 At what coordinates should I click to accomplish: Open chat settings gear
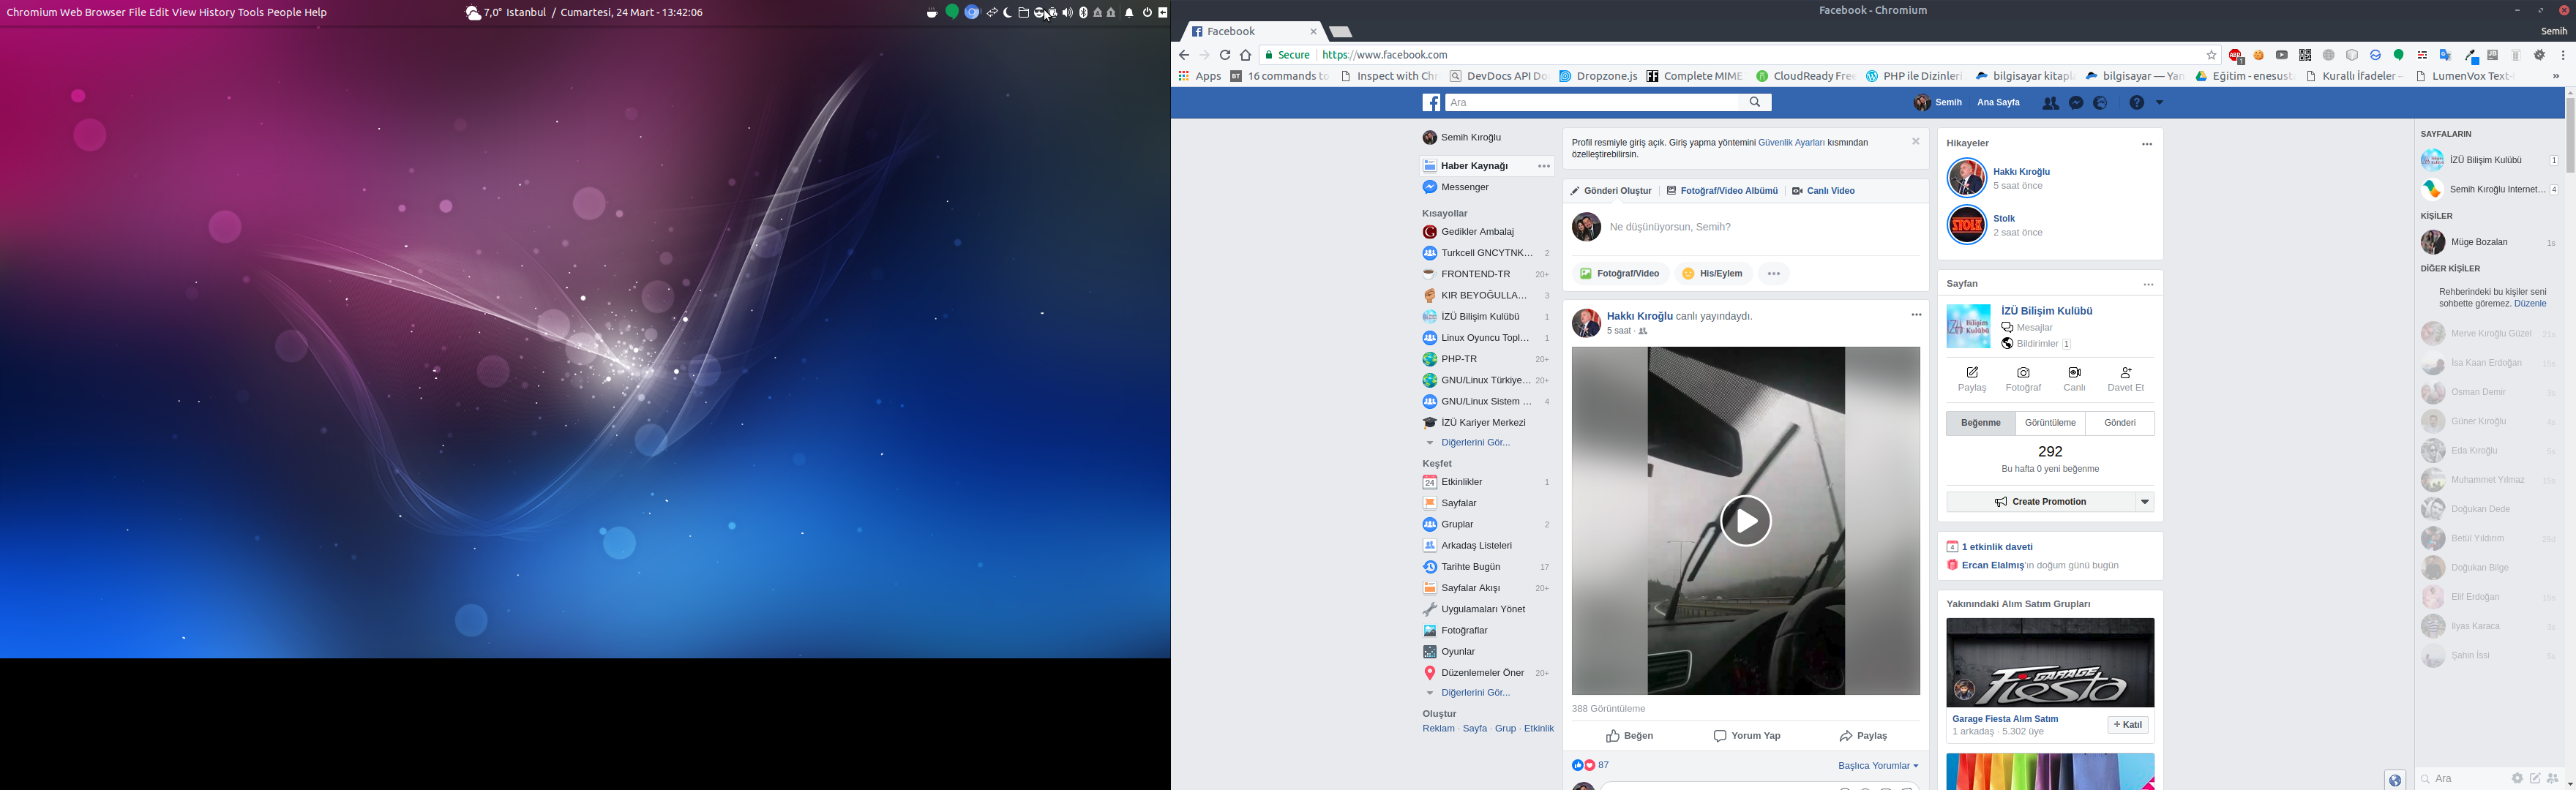pyautogui.click(x=2517, y=778)
